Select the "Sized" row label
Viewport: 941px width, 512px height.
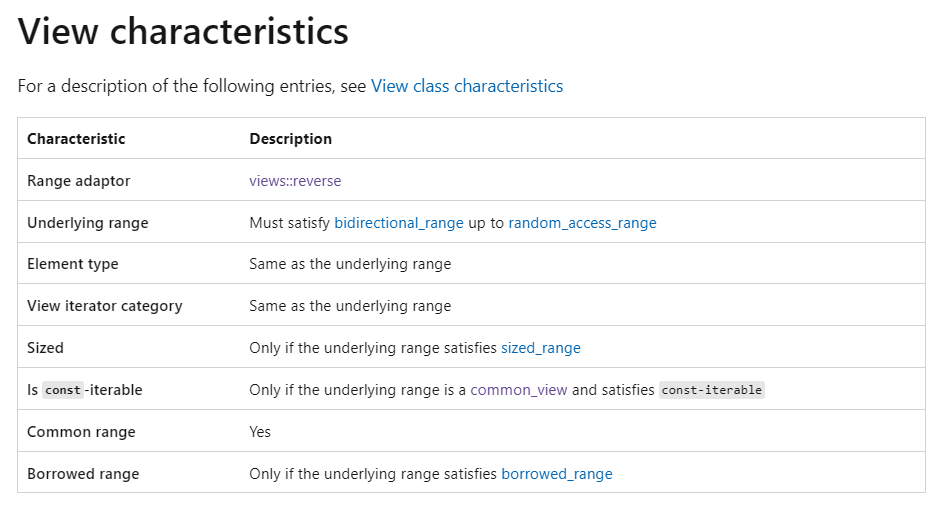[45, 348]
